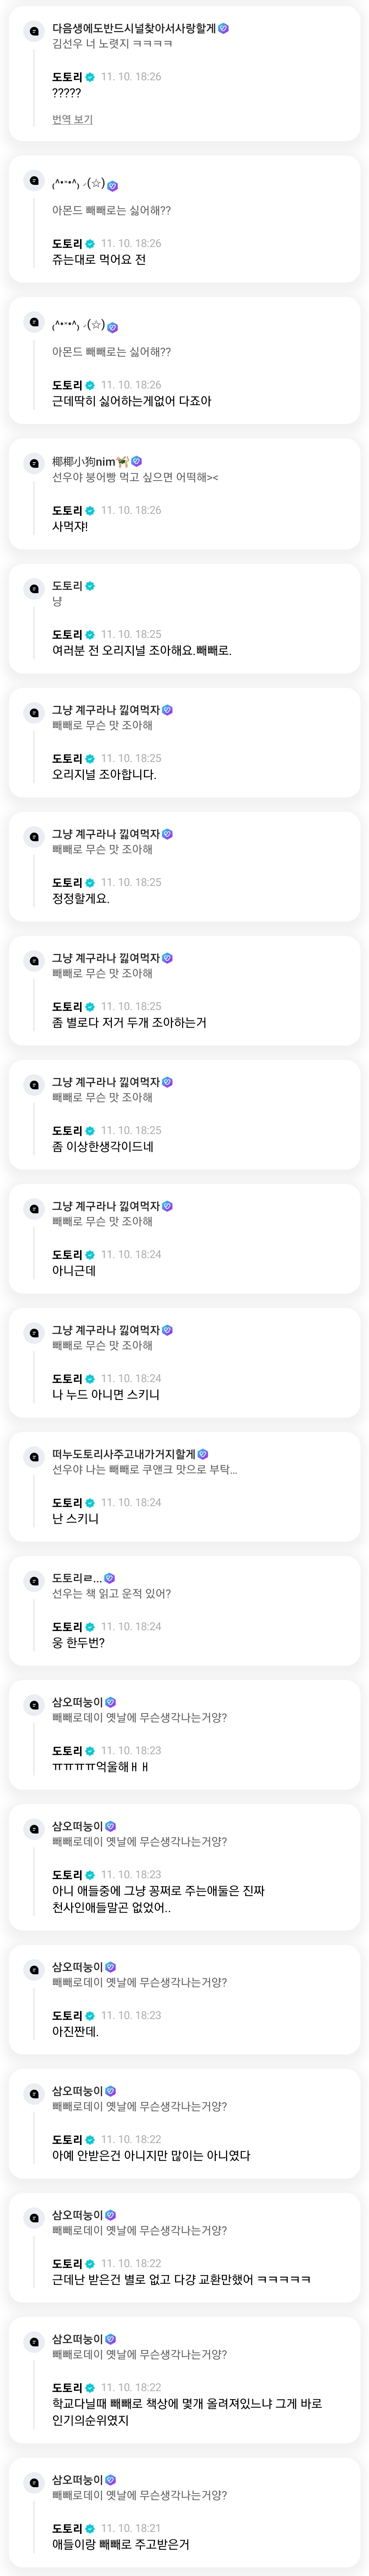Click comment "선우야 붕어빵 먹고 싶으면 어떡해><"
The image size is (369, 2576).
coord(135,478)
